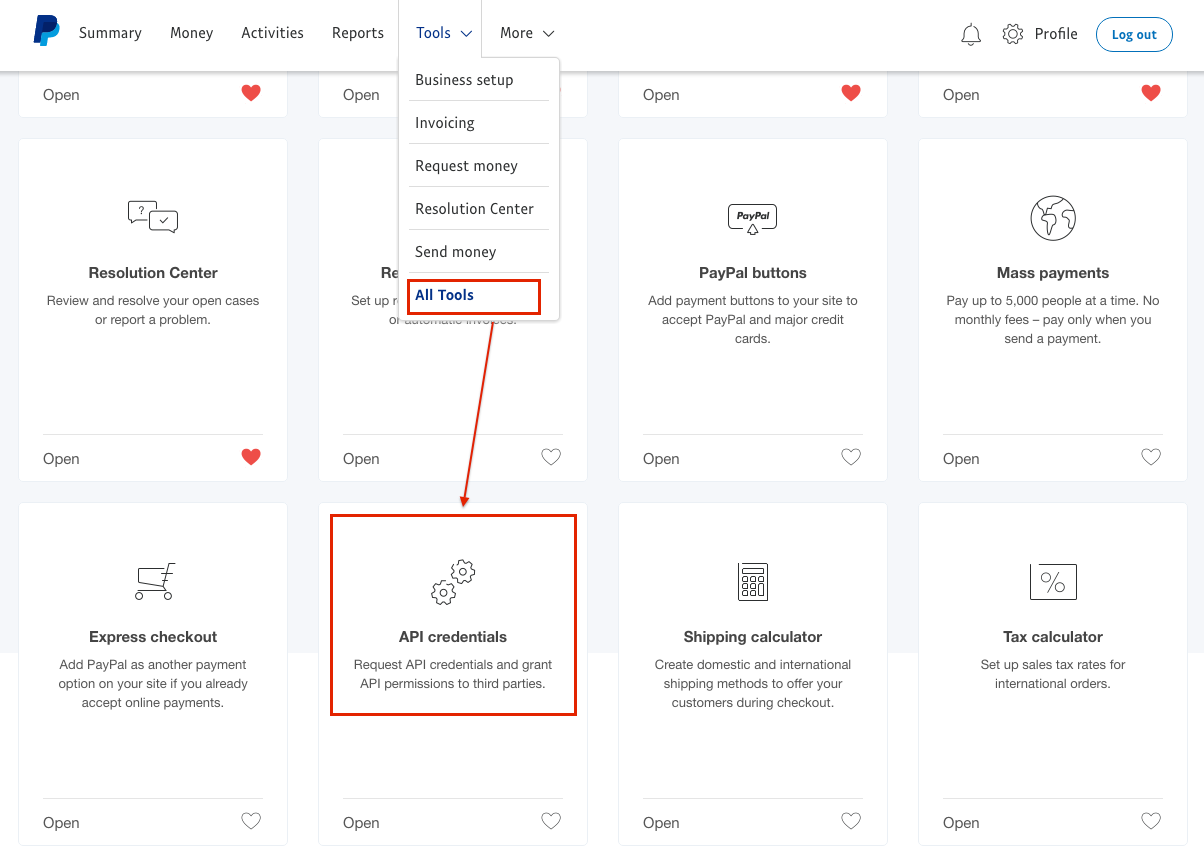This screenshot has height=861, width=1204.
Task: Click 'Pay up to 5,000 people' description
Action: click(x=1053, y=320)
